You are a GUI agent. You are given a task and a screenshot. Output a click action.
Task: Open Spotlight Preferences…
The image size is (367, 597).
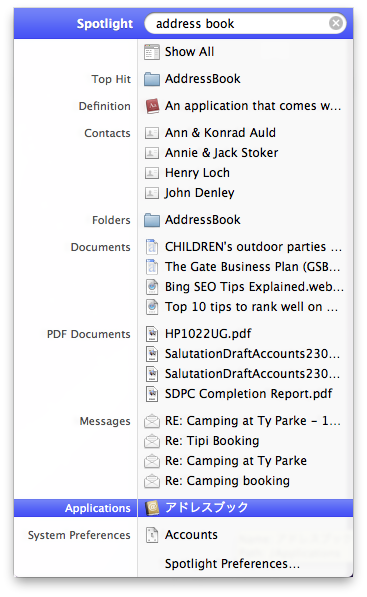click(x=232, y=564)
